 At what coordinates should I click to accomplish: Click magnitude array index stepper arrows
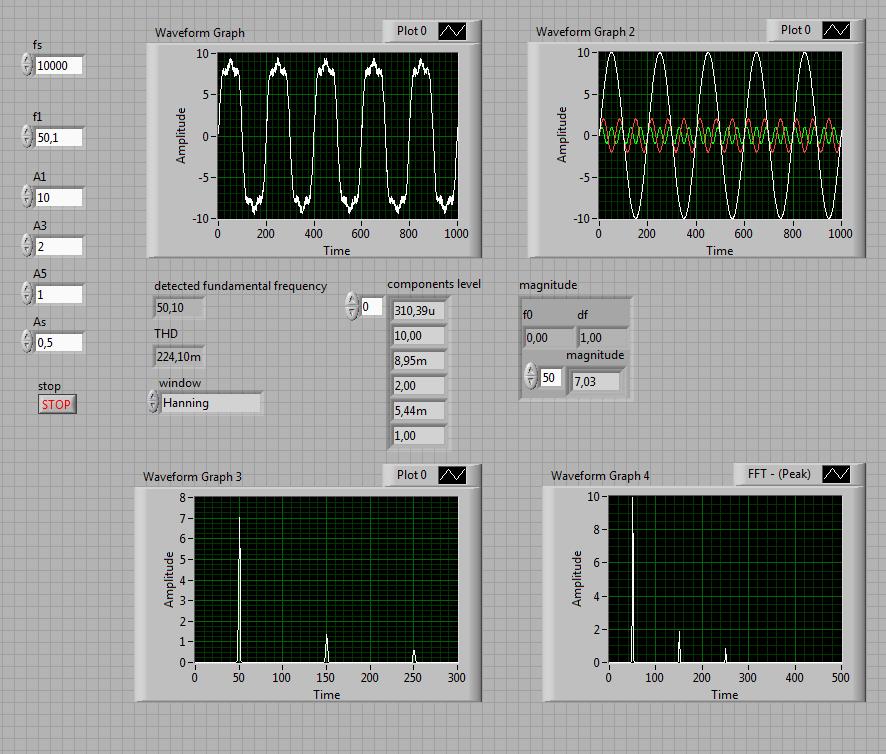pos(530,376)
